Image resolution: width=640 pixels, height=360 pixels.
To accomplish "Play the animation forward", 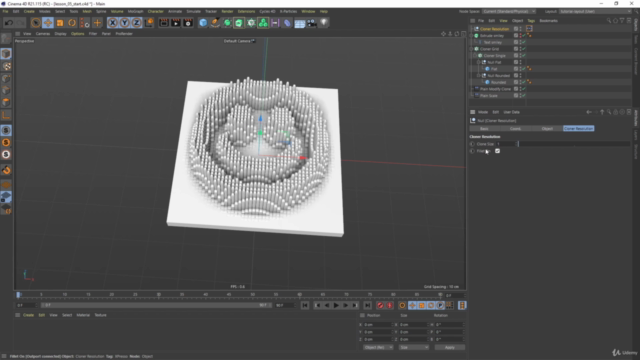I will [336, 305].
